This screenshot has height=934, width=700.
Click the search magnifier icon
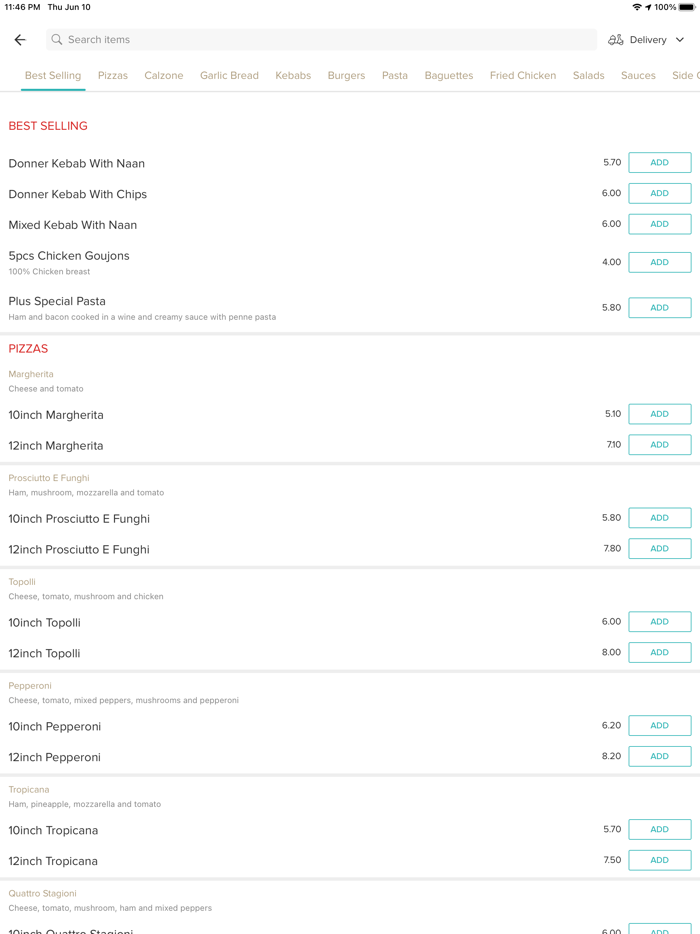coord(57,40)
